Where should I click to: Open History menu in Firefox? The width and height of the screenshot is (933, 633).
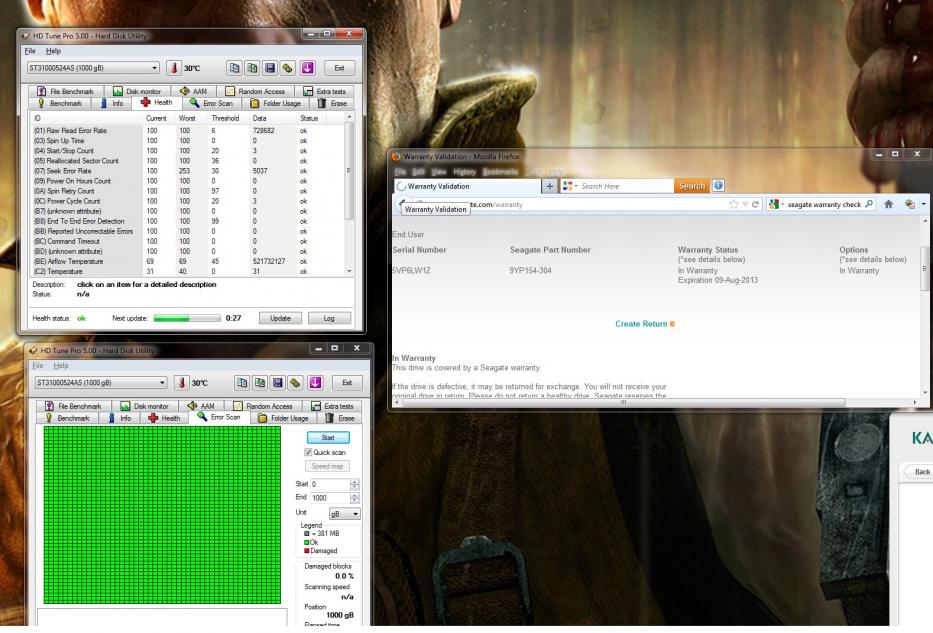tap(464, 172)
